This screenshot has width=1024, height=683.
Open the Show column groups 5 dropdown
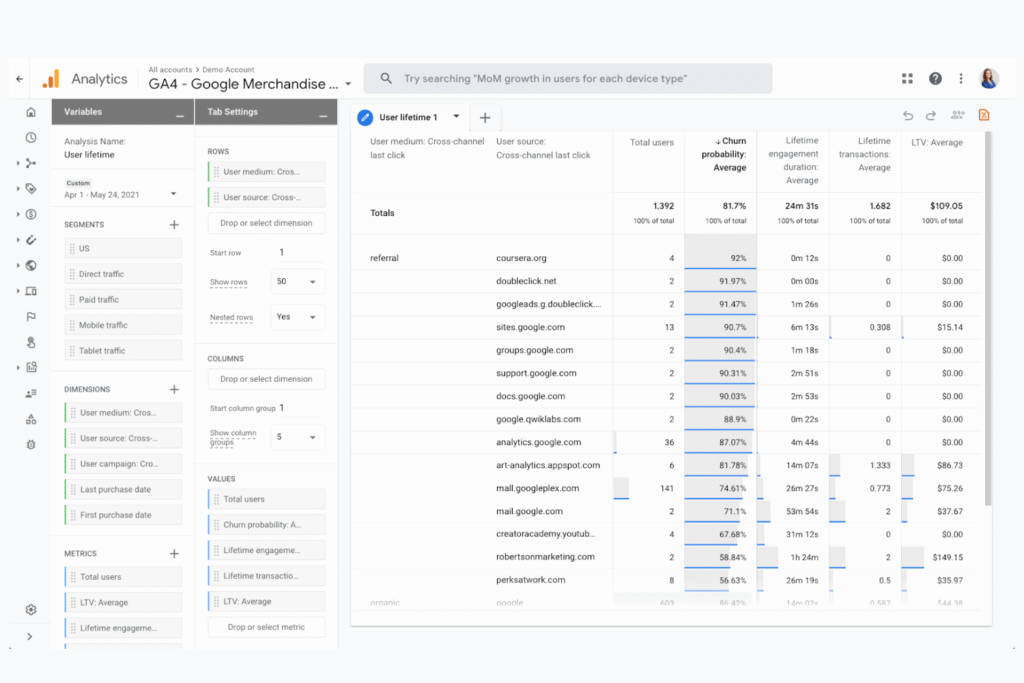(297, 437)
